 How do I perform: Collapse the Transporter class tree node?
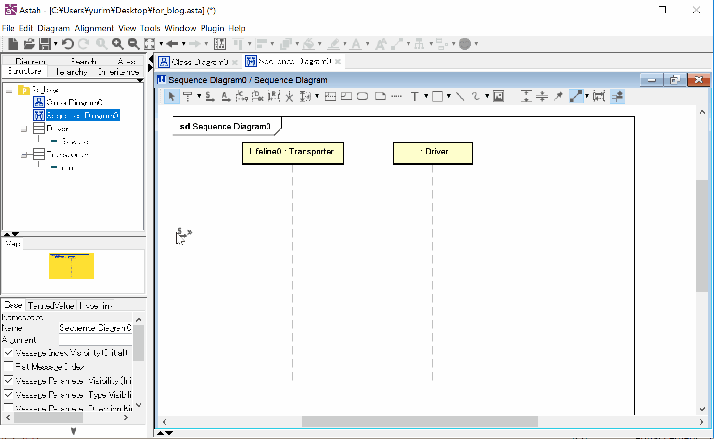(24, 155)
